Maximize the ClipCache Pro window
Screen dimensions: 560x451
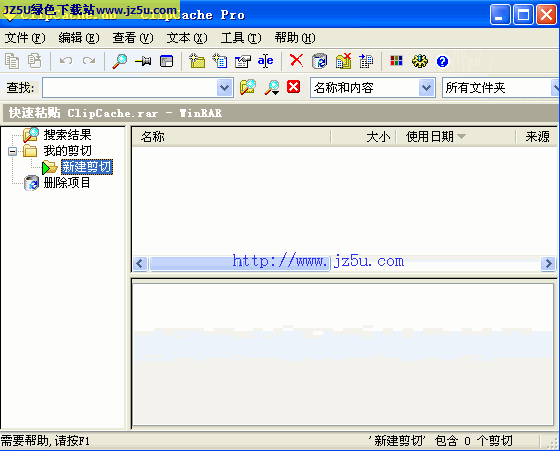tap(524, 15)
